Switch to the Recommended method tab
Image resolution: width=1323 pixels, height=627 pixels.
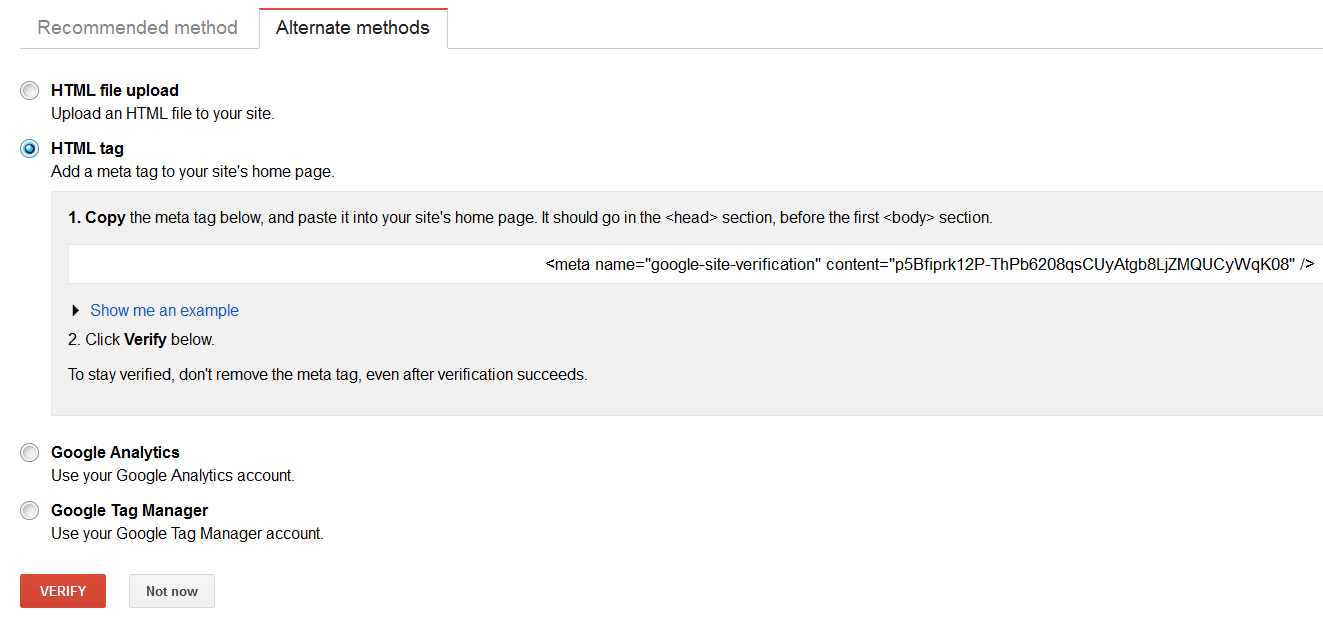138,28
